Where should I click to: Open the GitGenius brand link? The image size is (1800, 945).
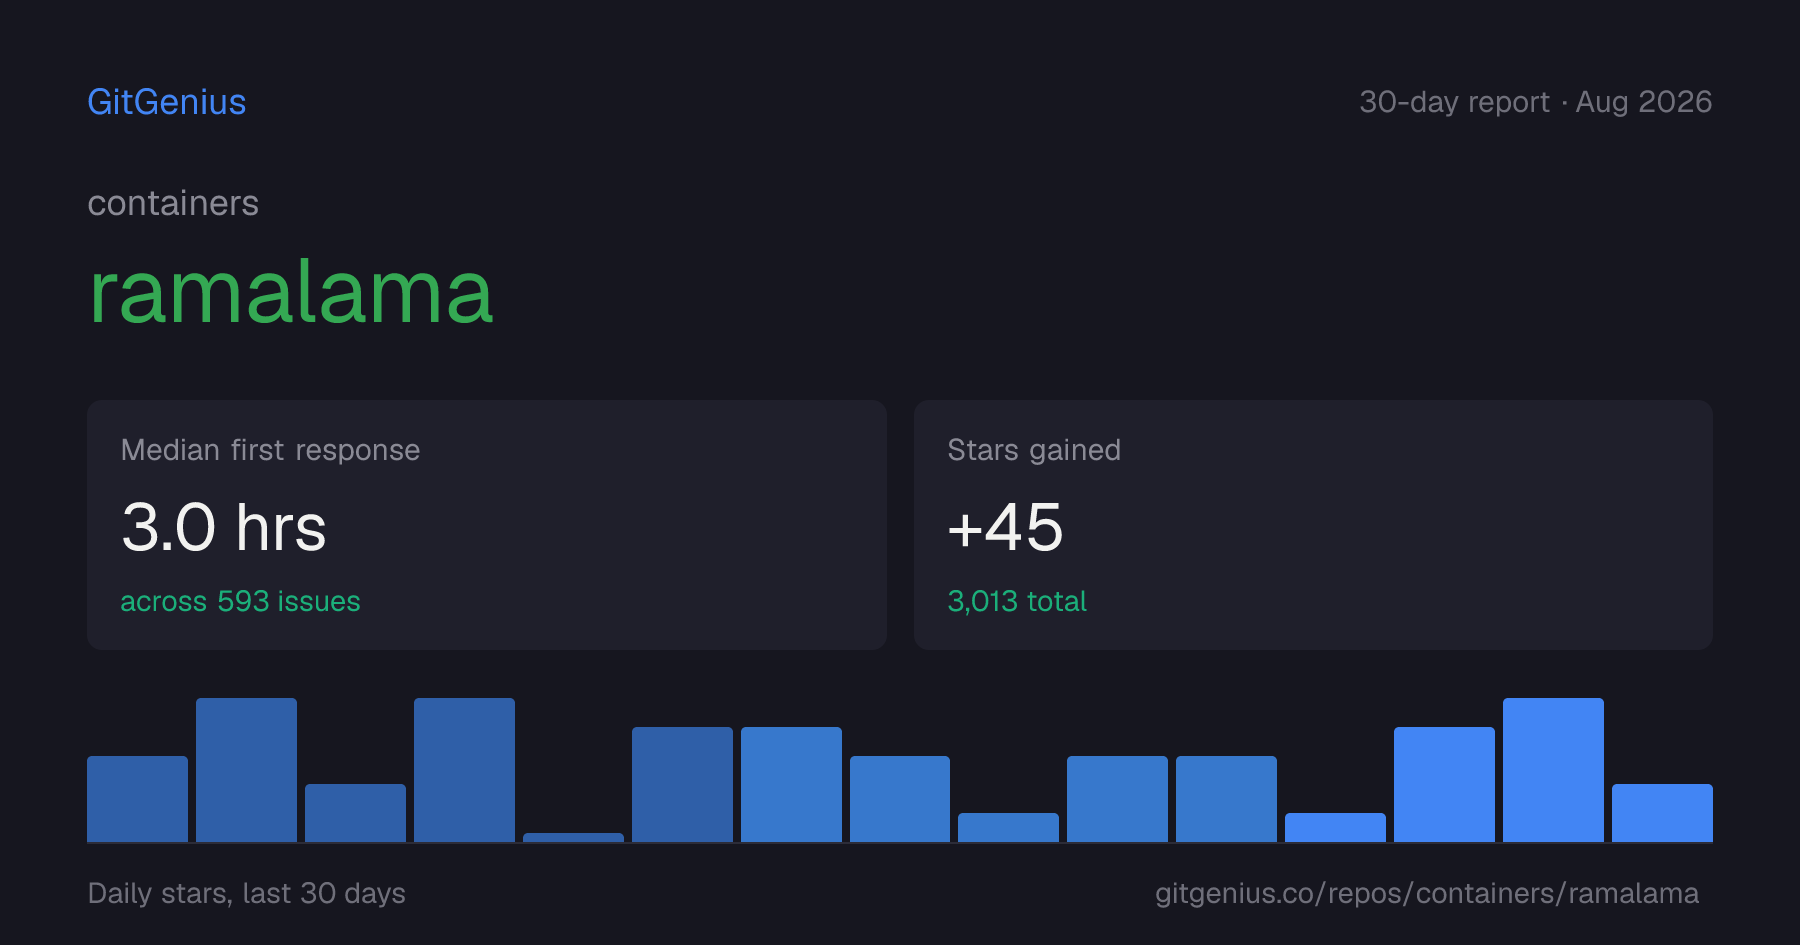pos(167,102)
